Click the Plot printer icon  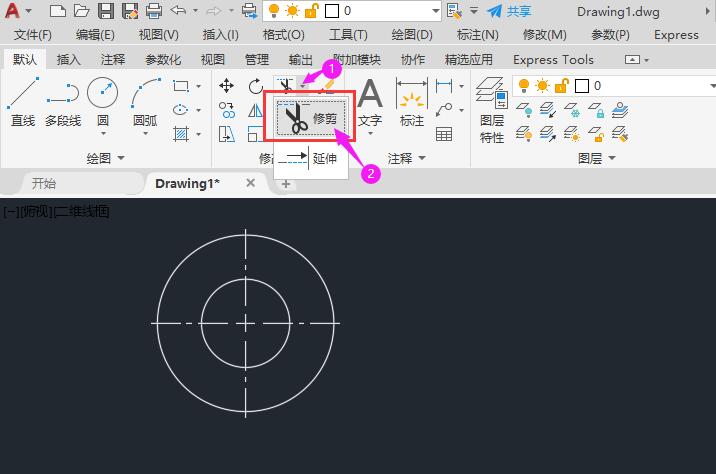click(x=154, y=11)
